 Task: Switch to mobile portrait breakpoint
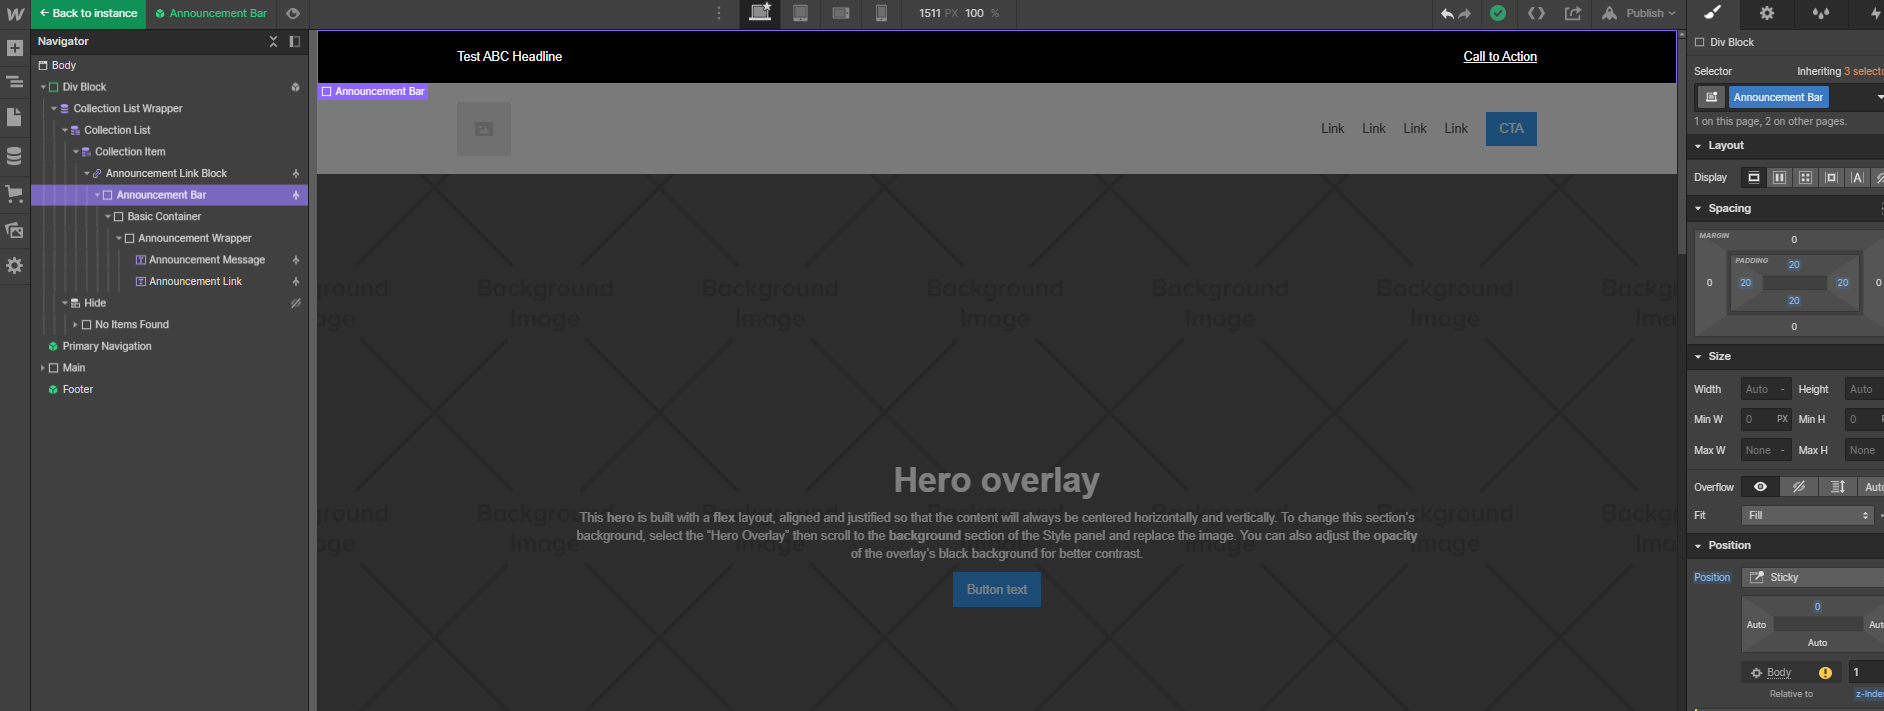(x=881, y=13)
